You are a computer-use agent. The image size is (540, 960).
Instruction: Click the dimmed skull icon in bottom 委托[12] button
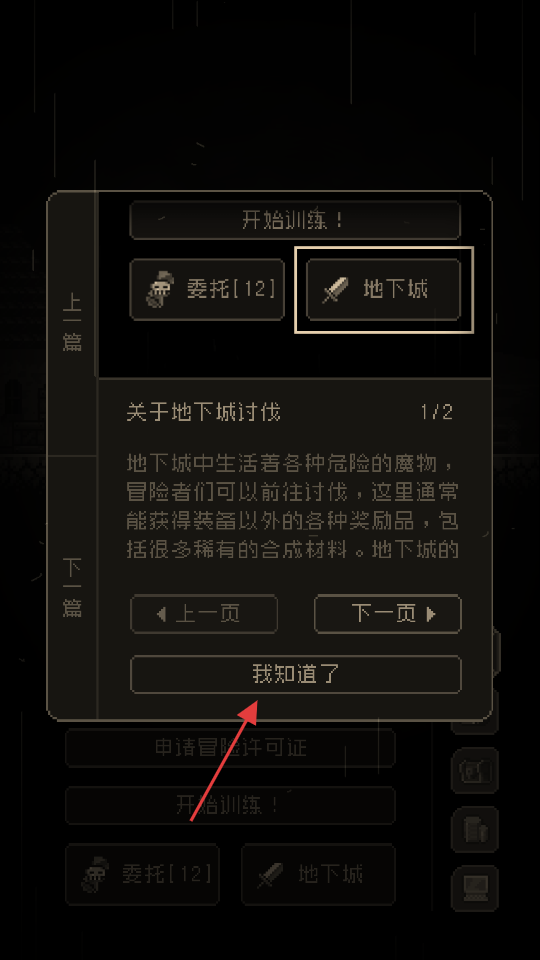pos(96,874)
